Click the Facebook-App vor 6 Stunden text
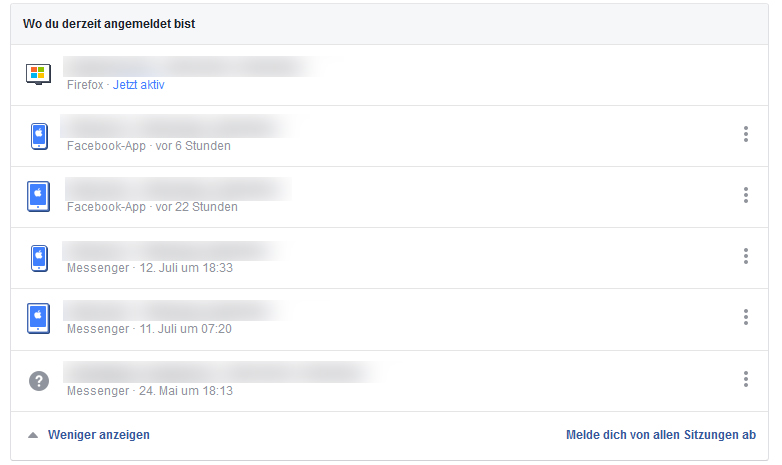This screenshot has width=782, height=465. click(x=148, y=146)
